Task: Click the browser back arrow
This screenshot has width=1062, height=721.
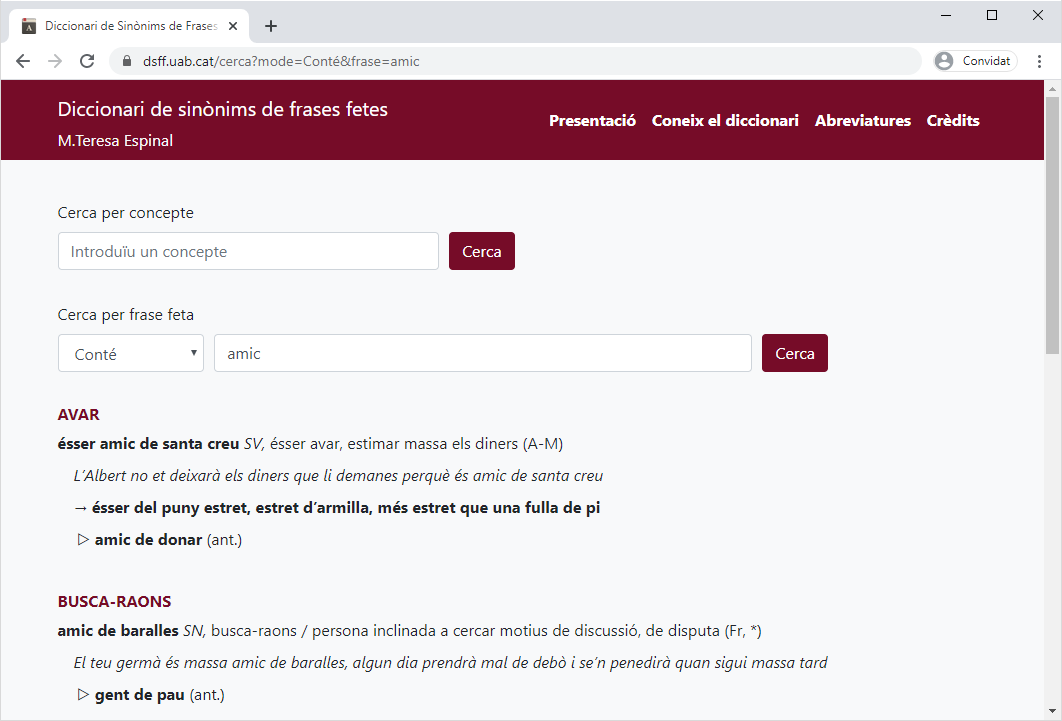Action: pyautogui.click(x=23, y=61)
